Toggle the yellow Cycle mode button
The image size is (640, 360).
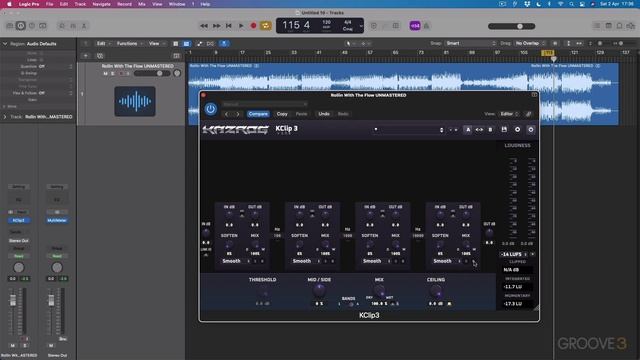[x=266, y=26]
